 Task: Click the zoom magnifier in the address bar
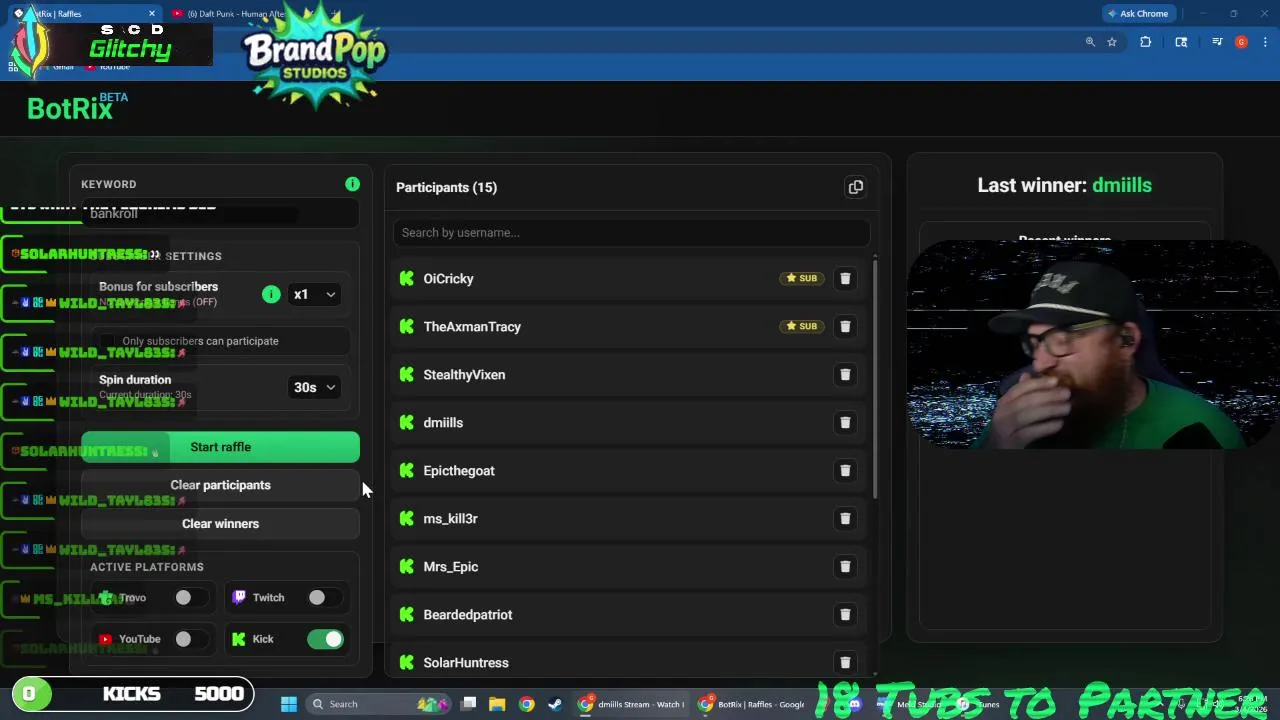coord(1090,42)
